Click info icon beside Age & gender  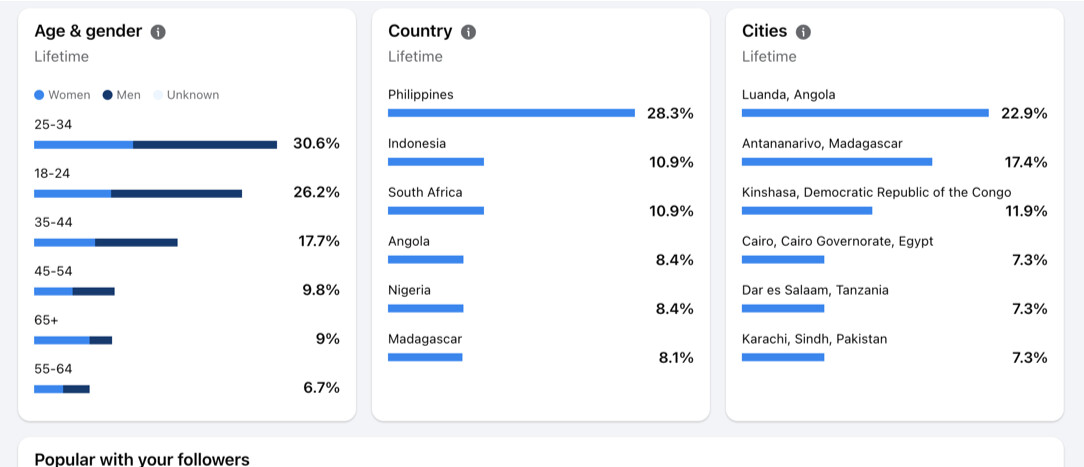158,32
